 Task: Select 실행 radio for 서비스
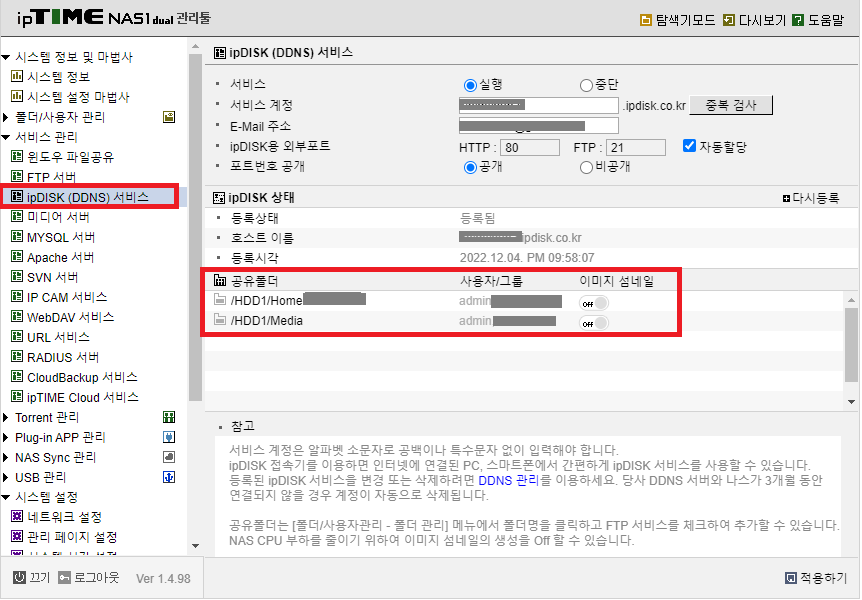click(470, 85)
